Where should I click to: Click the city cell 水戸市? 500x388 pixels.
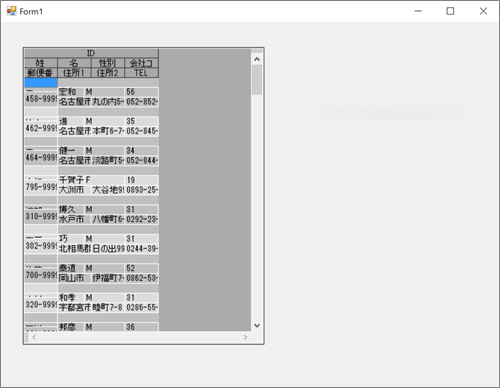click(x=74, y=219)
